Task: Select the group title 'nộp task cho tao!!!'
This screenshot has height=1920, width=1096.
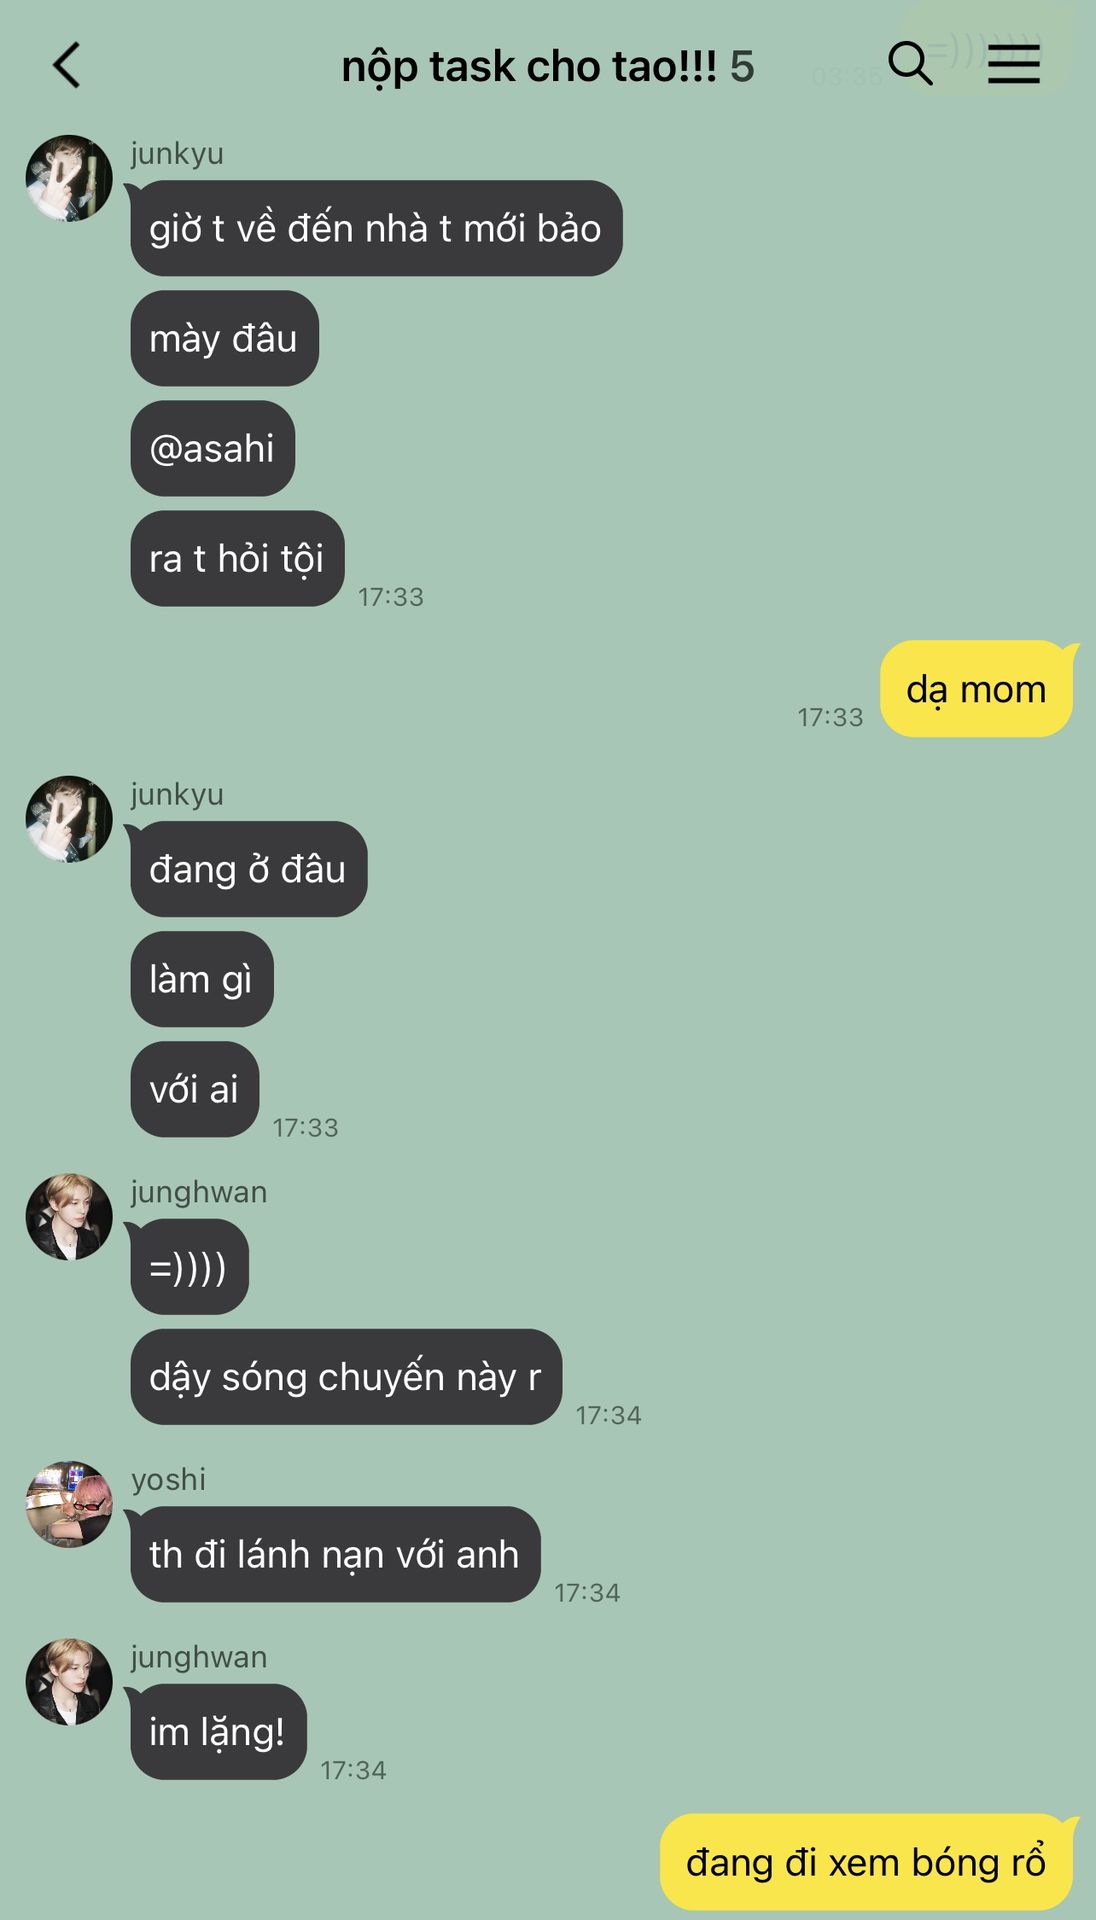Action: point(529,67)
